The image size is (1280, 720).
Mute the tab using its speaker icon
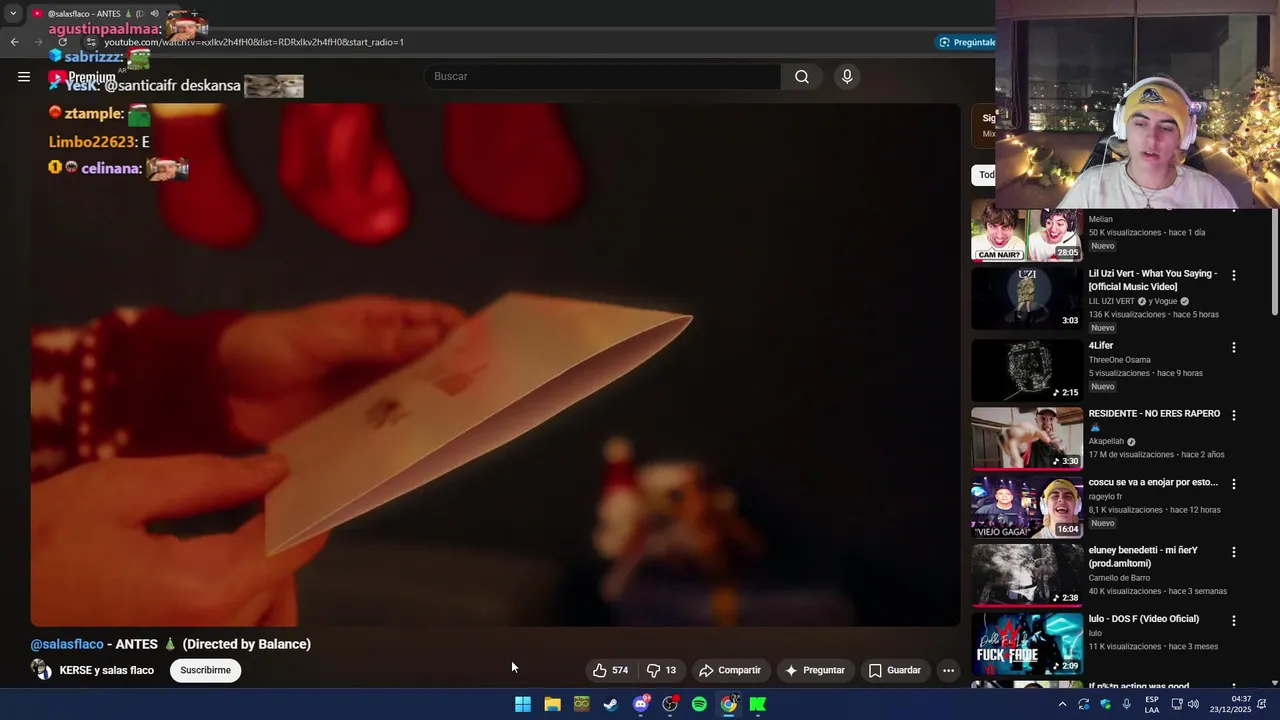click(x=154, y=14)
